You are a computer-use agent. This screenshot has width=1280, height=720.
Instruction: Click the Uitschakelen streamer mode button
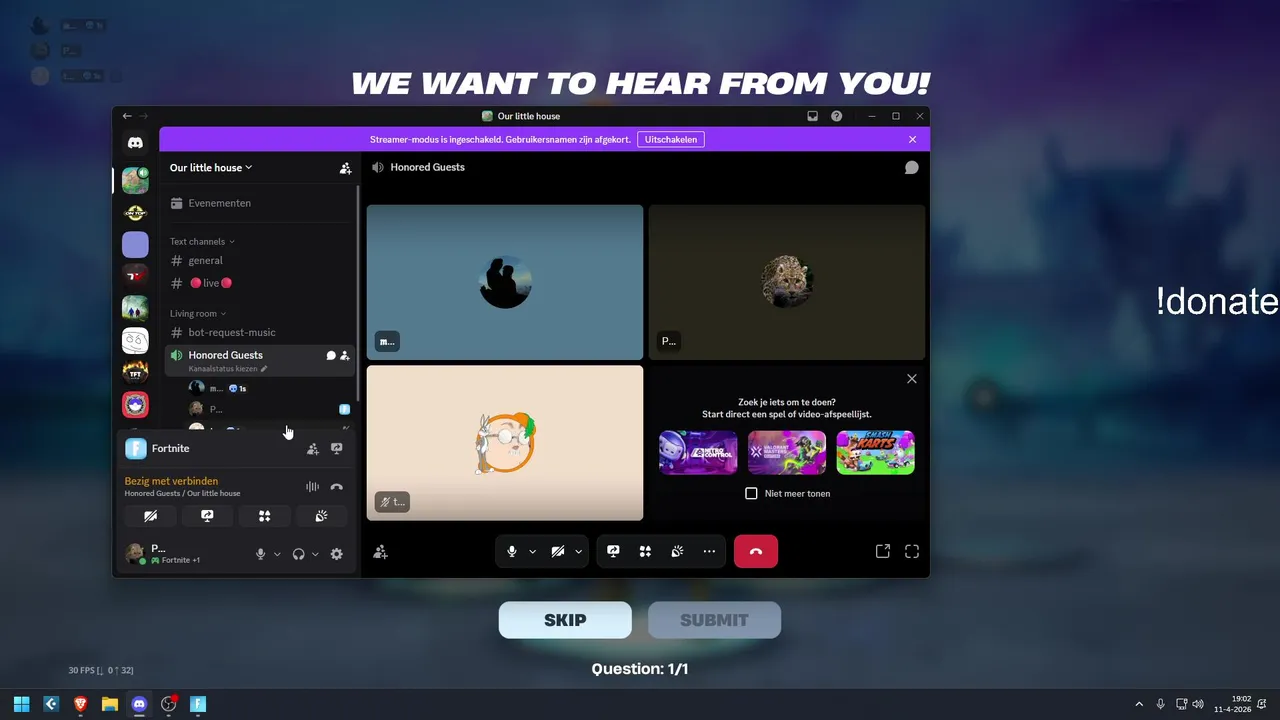tap(671, 139)
